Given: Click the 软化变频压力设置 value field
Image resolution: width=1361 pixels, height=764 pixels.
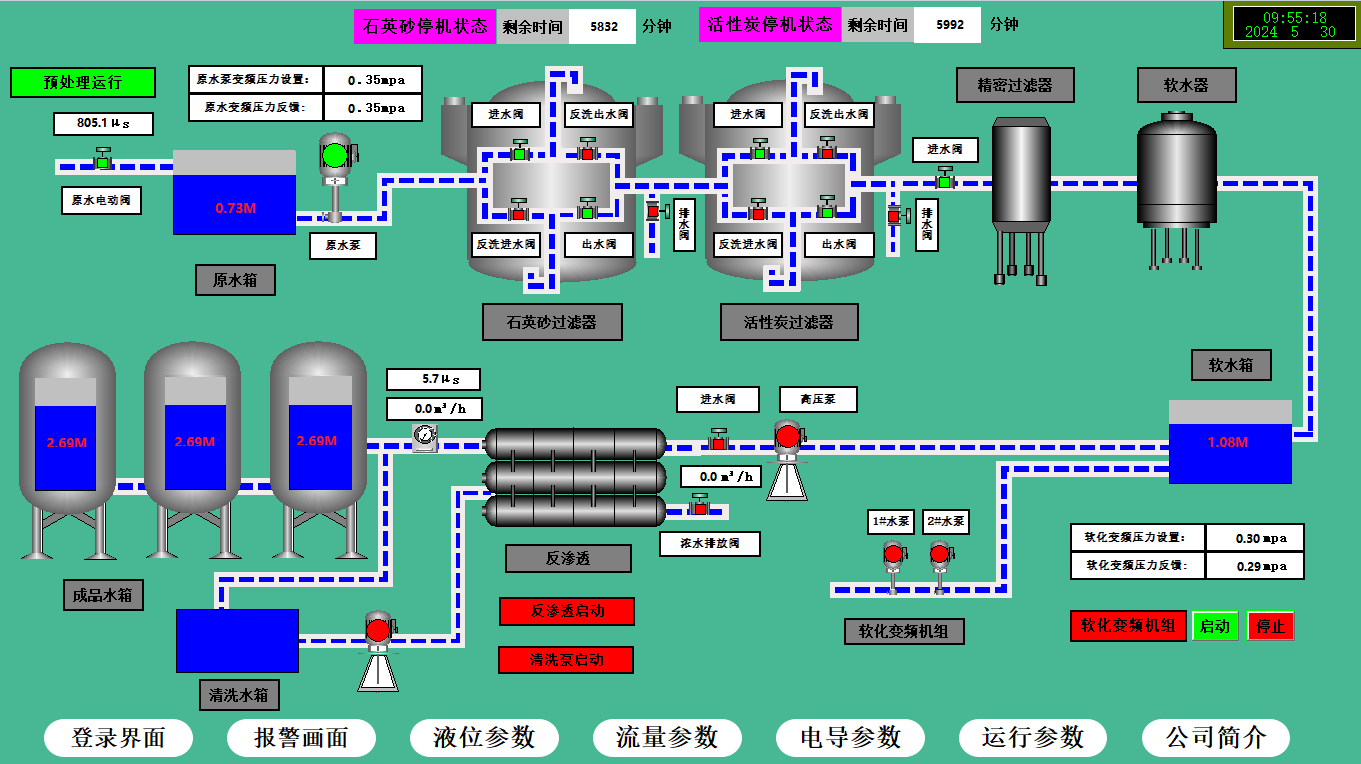Looking at the screenshot, I should 1255,538.
